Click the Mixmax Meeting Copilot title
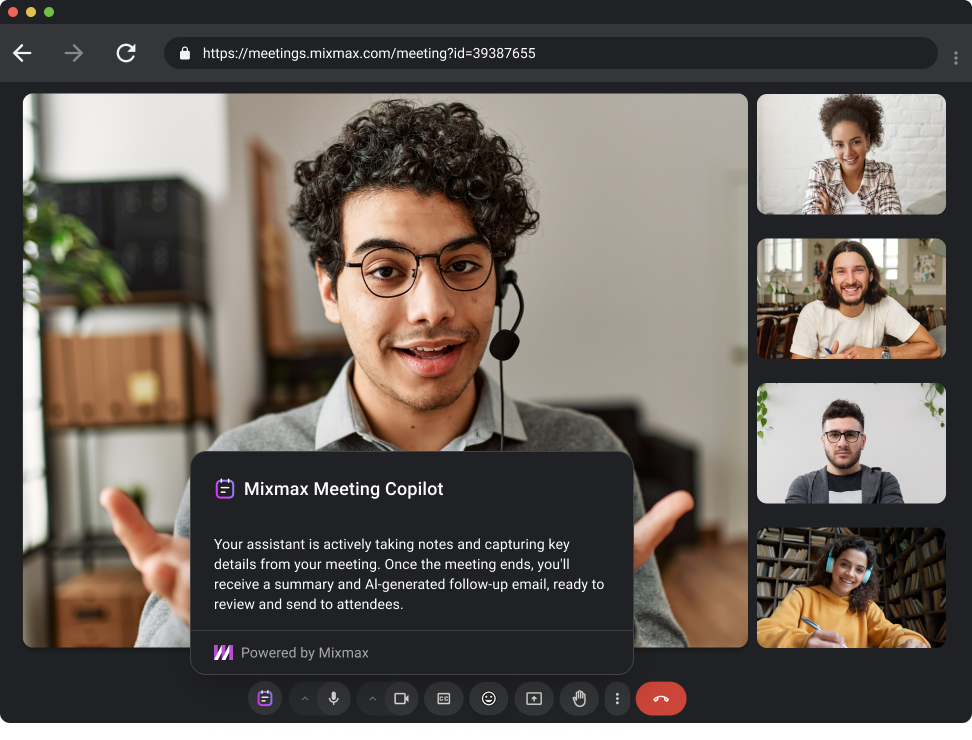Image resolution: width=972 pixels, height=740 pixels. coord(343,489)
